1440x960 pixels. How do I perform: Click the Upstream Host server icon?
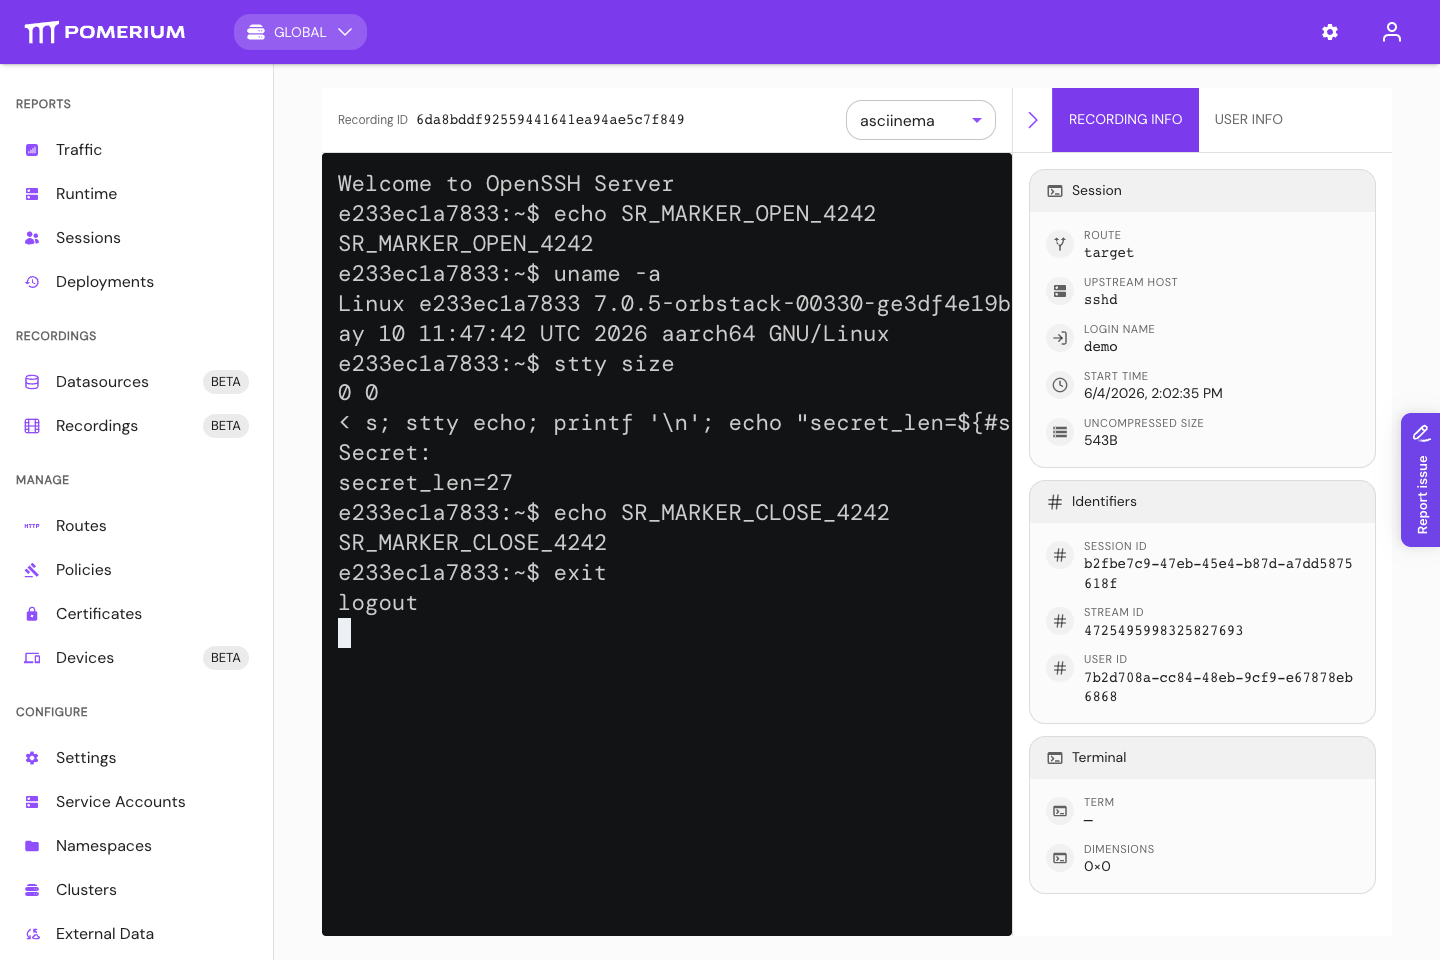(1060, 291)
